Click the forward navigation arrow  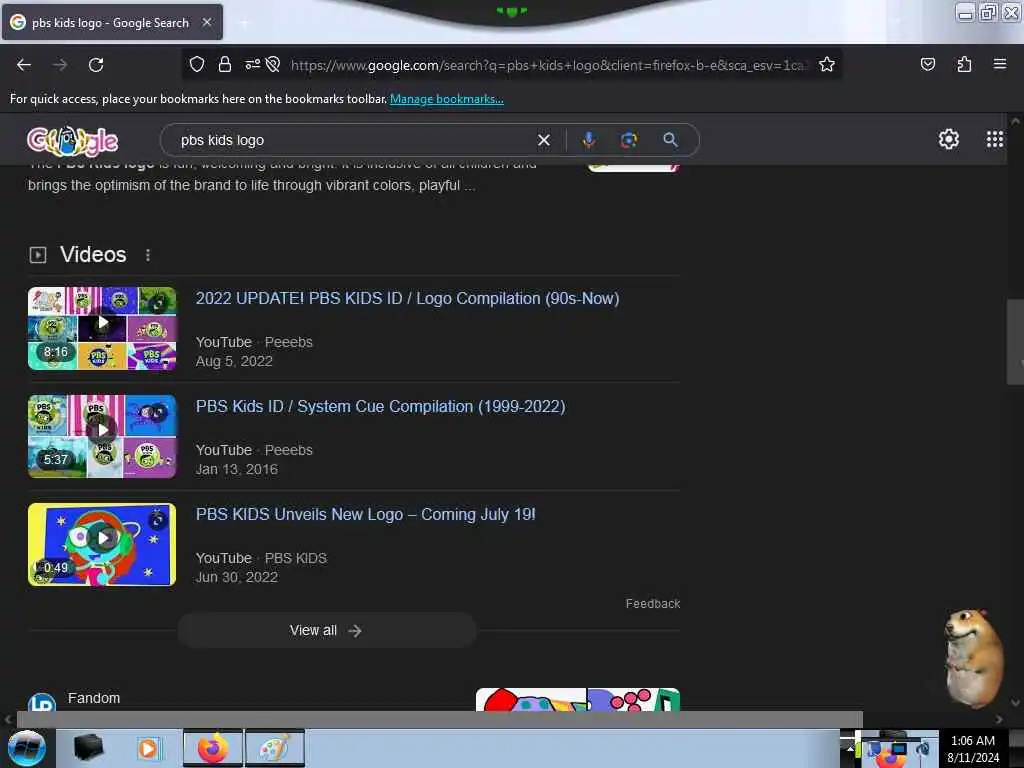[x=60, y=65]
